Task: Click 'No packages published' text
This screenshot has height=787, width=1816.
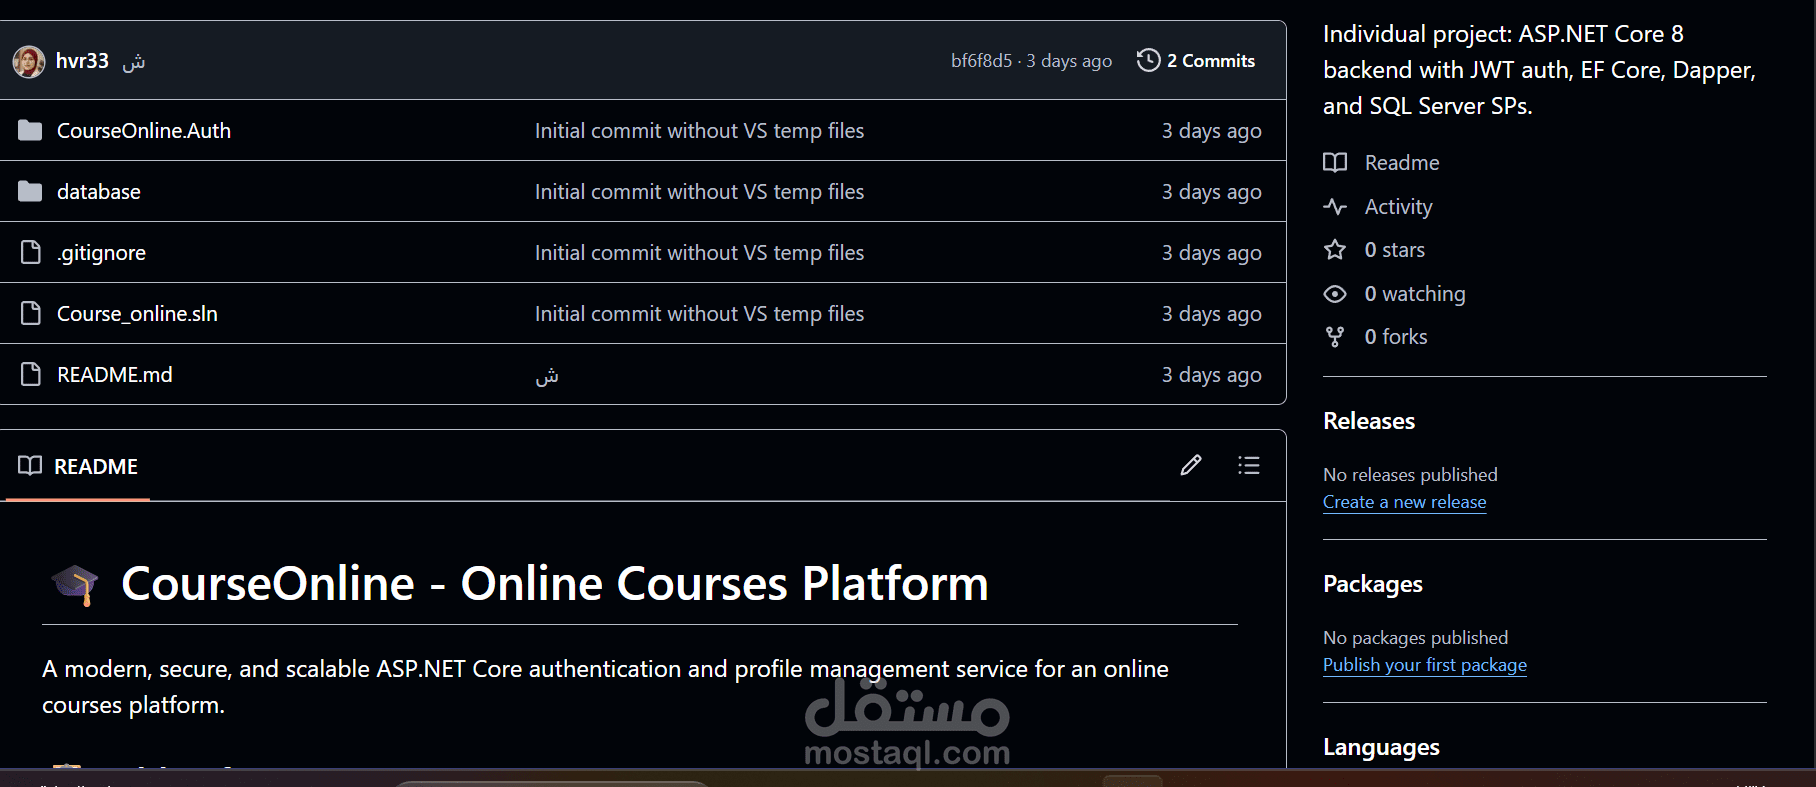Action: tap(1415, 638)
